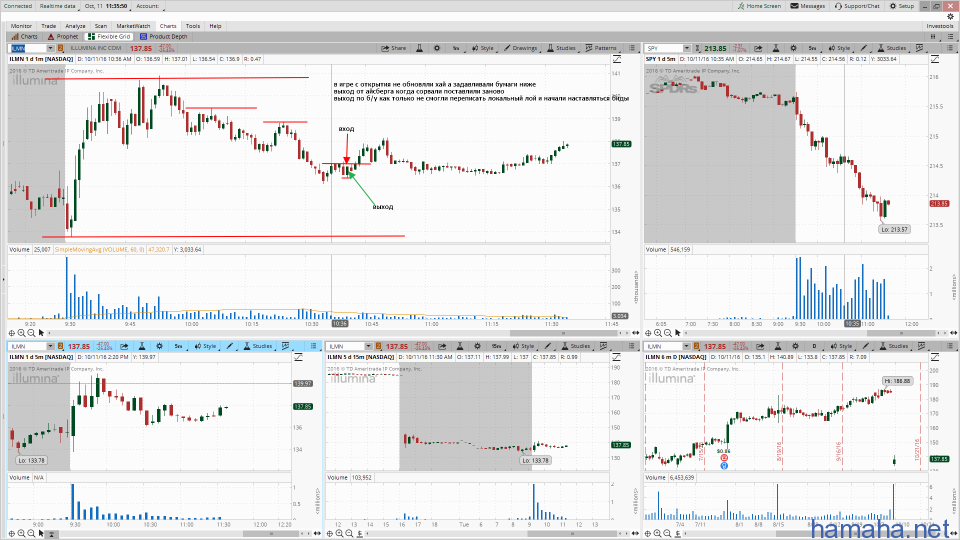Open settings gear on ILMN daily chart
This screenshot has width=960, height=540.
tap(795, 346)
